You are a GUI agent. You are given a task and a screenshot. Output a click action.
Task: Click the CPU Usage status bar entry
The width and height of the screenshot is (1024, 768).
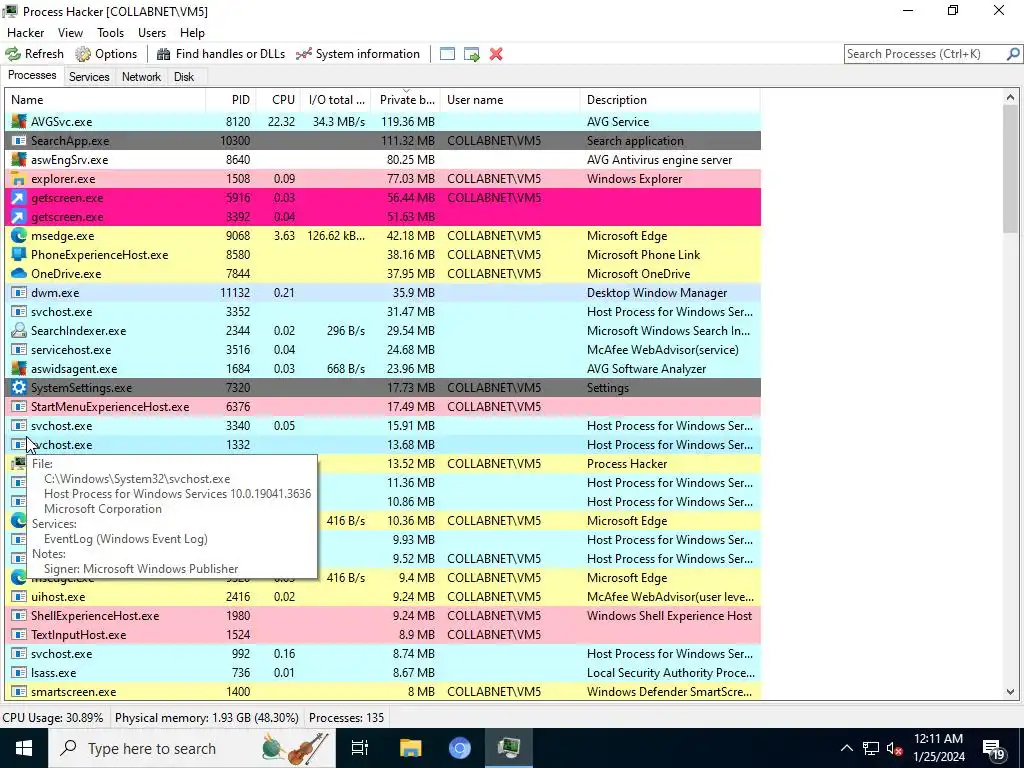53,718
